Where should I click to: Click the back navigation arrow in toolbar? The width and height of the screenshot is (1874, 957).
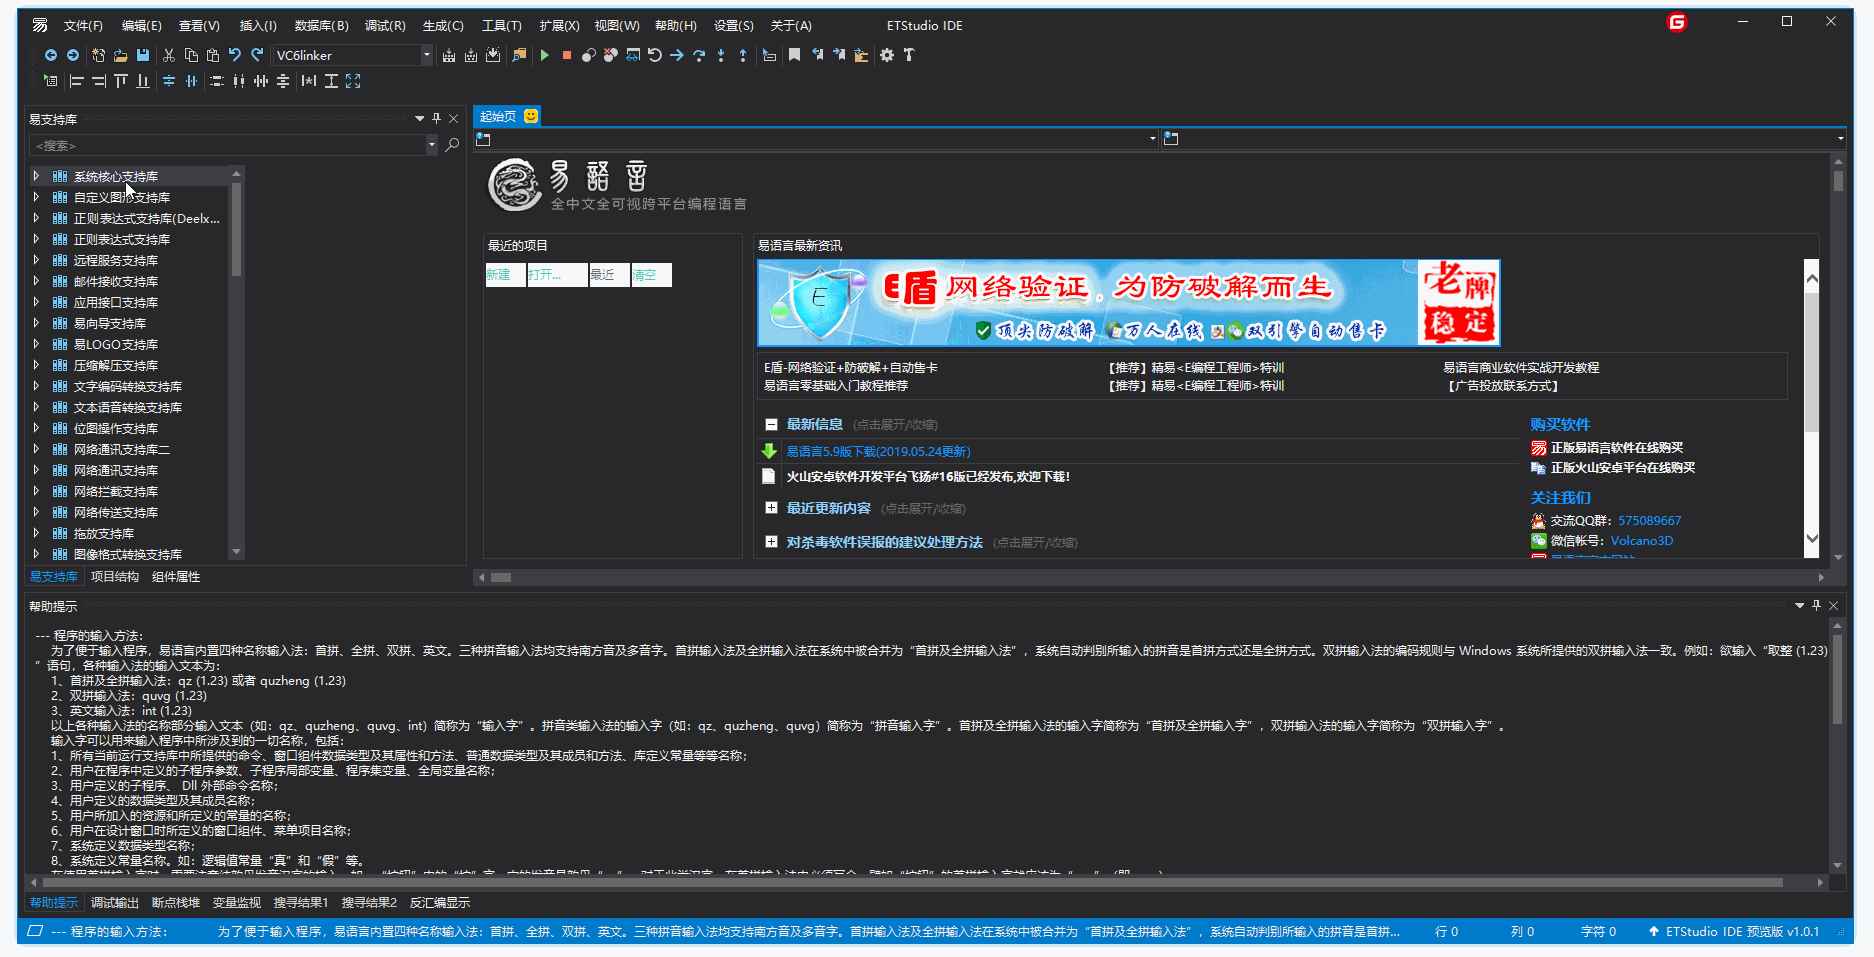pyautogui.click(x=50, y=55)
